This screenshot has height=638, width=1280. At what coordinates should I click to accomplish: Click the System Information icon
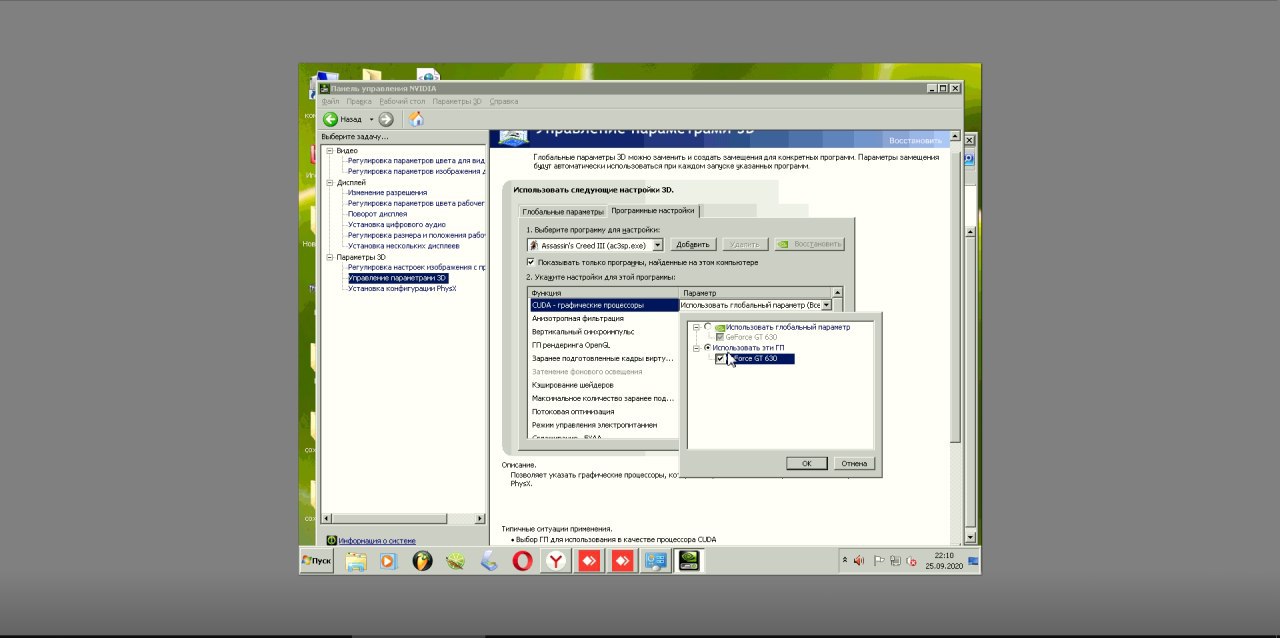(x=332, y=540)
